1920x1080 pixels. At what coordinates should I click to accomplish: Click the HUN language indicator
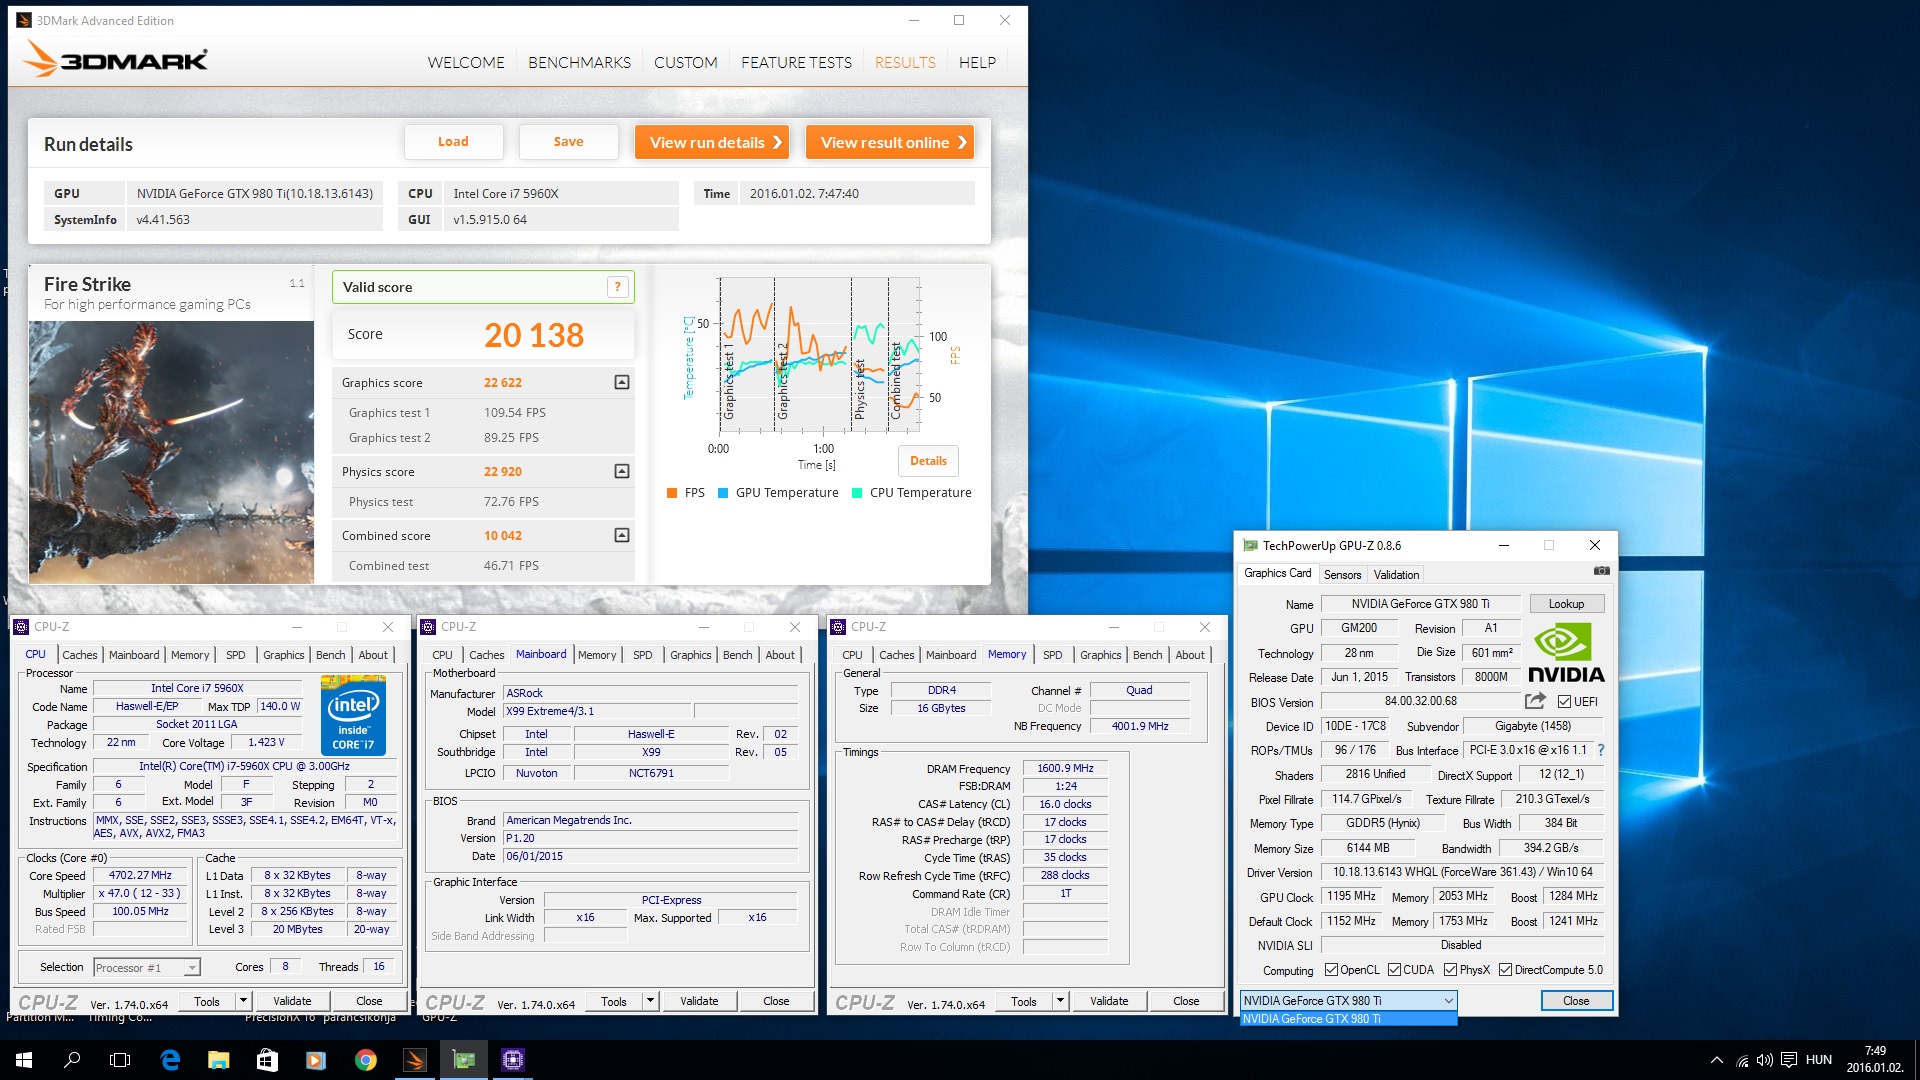pos(1819,1060)
